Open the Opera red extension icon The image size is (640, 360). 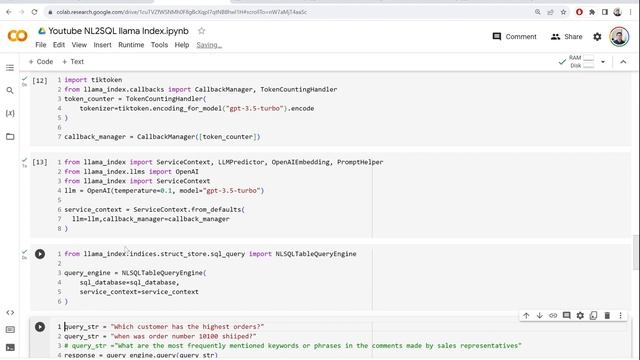click(579, 12)
